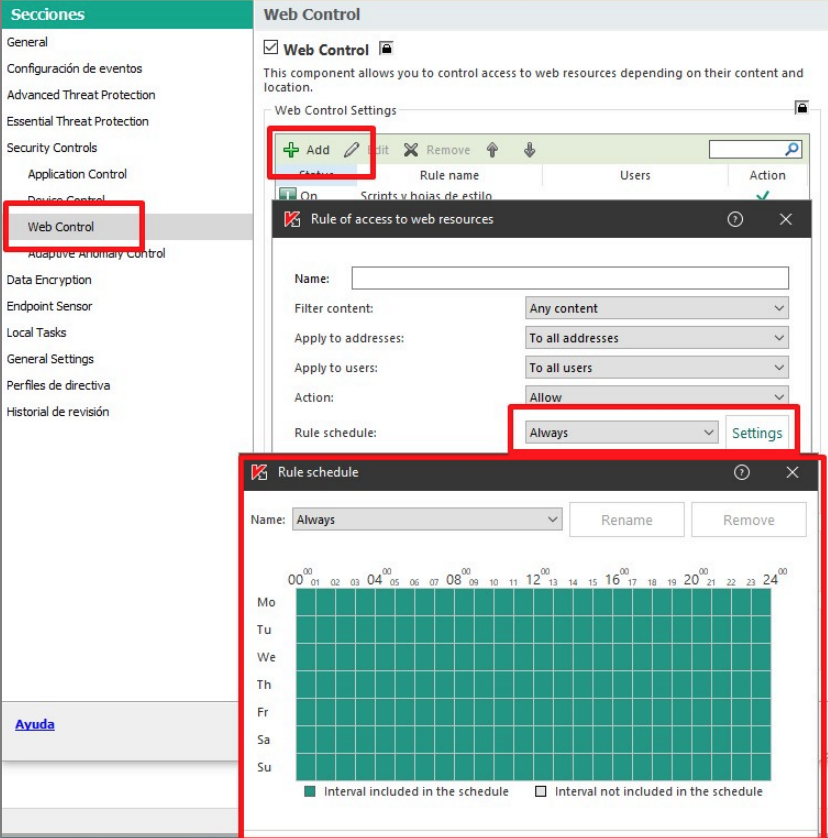Expand the schedule Name dropdown

[x=427, y=520]
